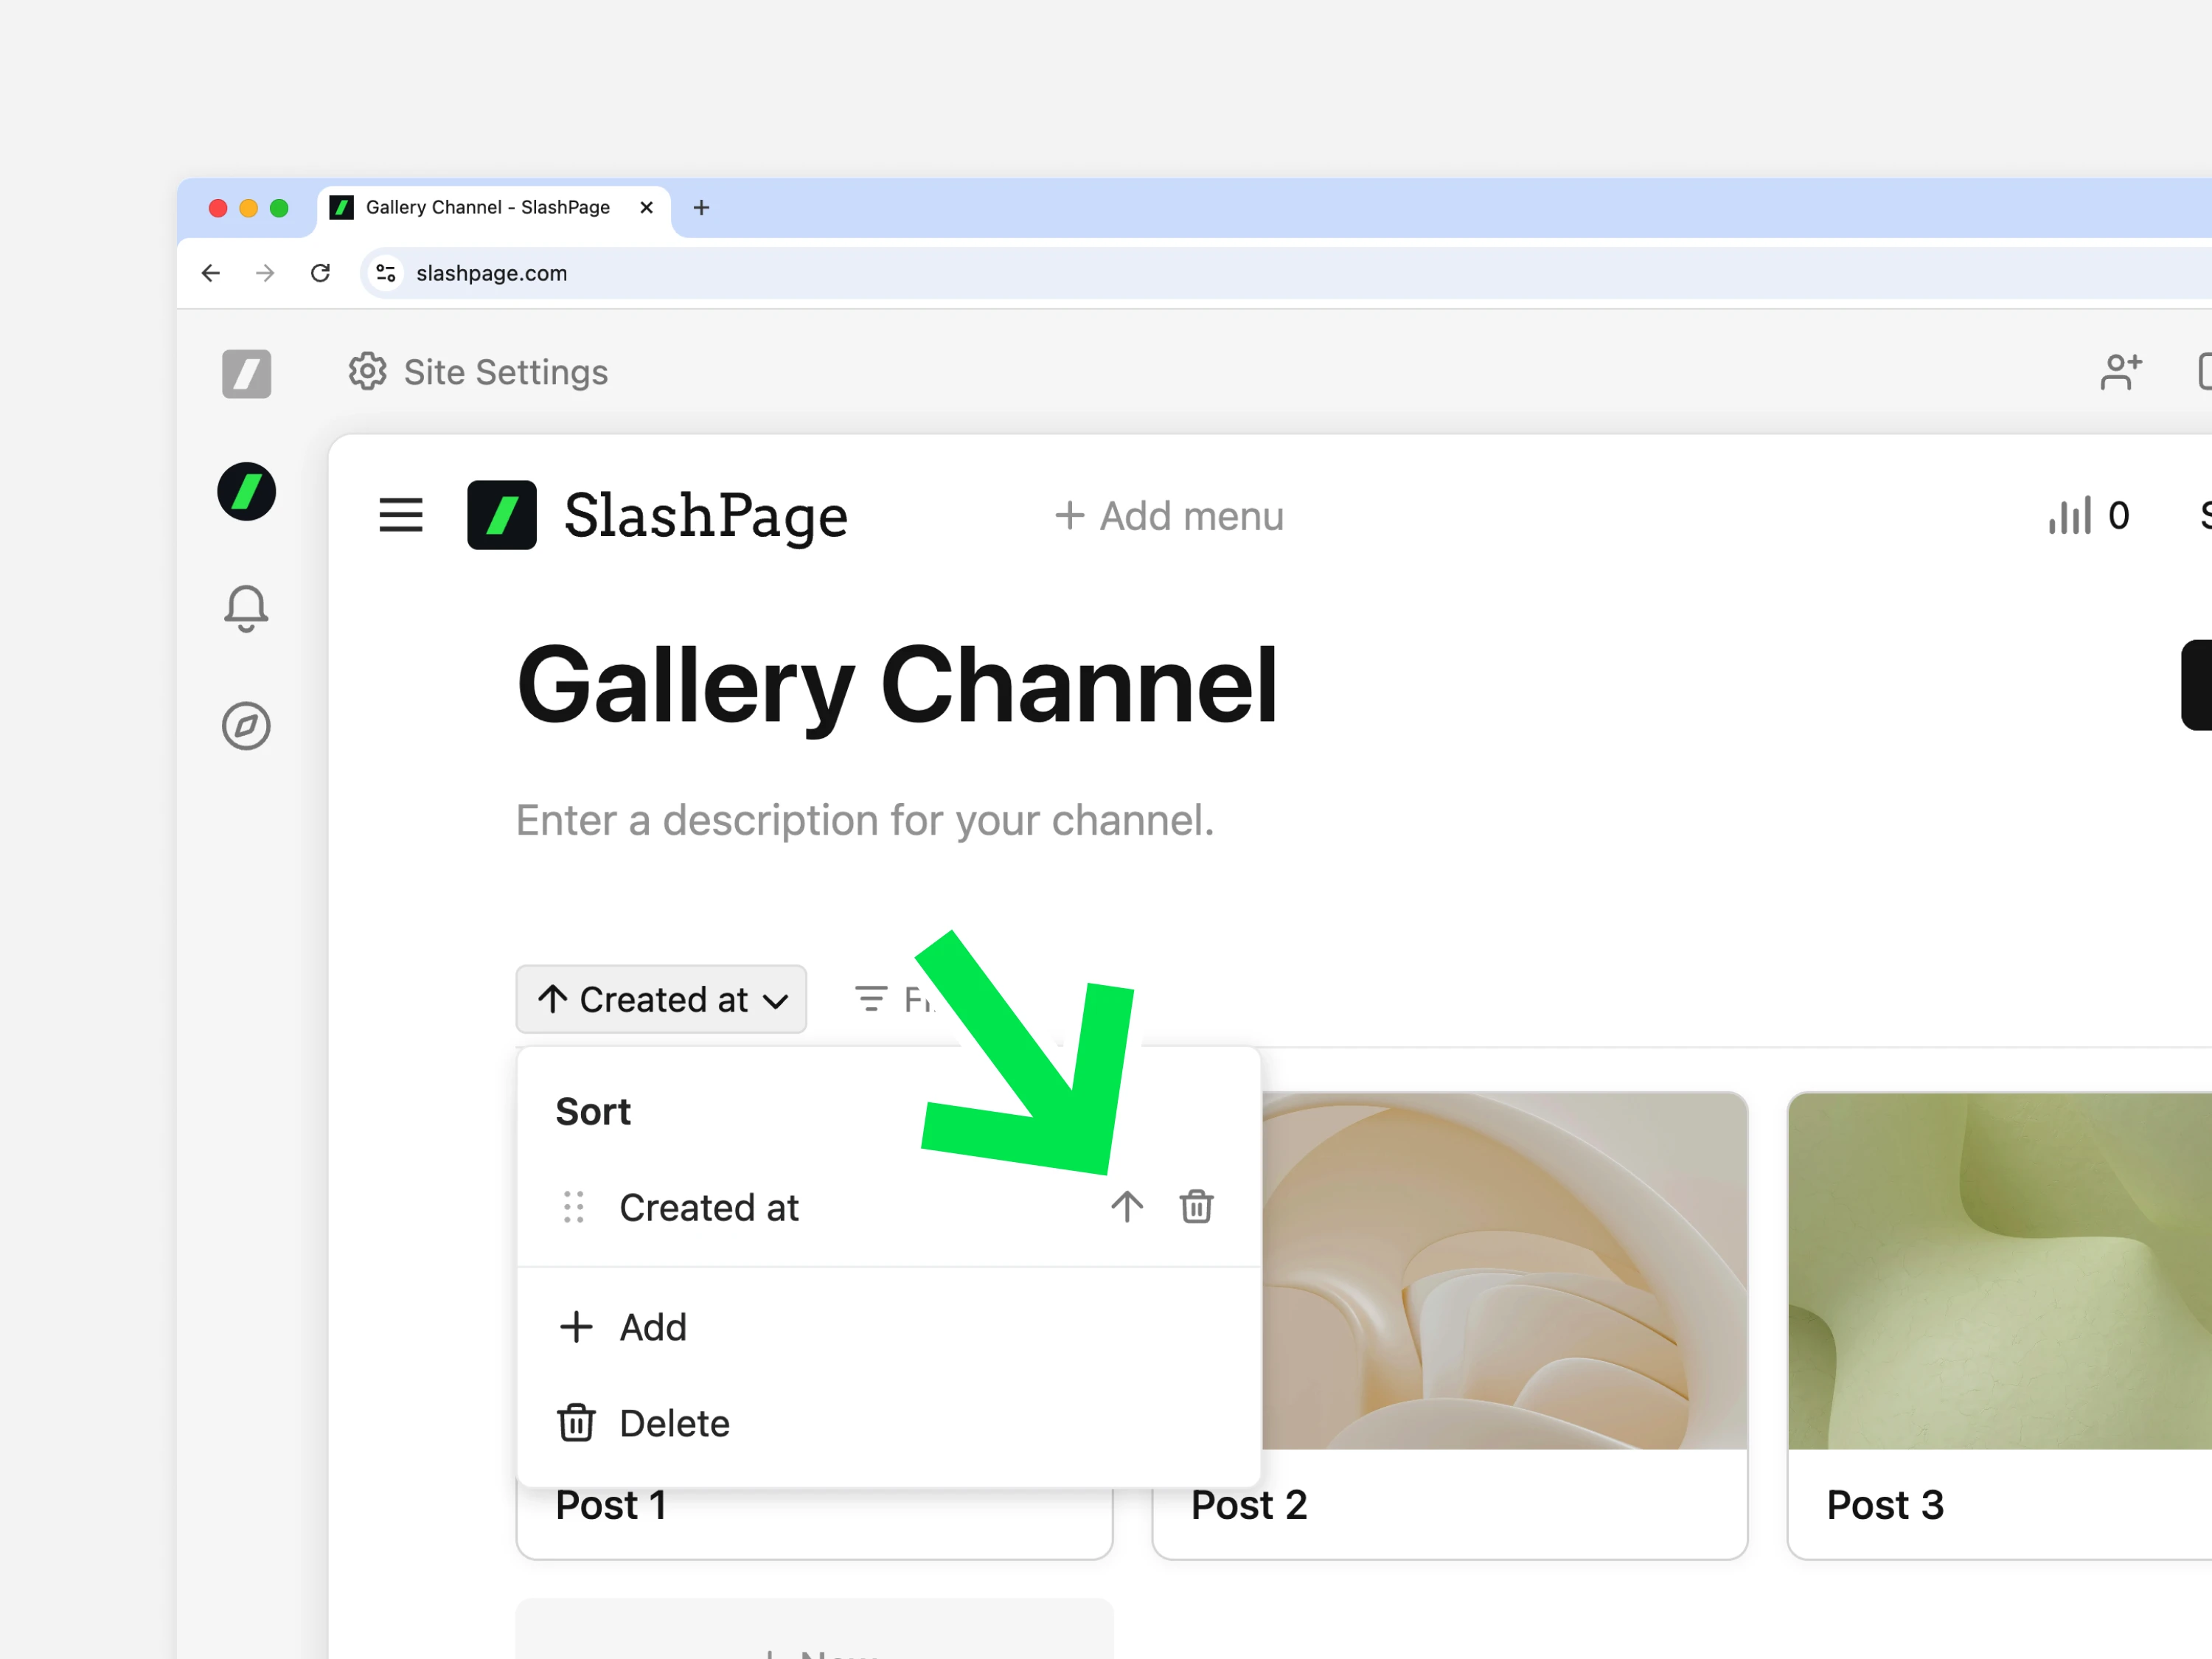Click the gray SlashPage logo in sidebar

pos(246,374)
